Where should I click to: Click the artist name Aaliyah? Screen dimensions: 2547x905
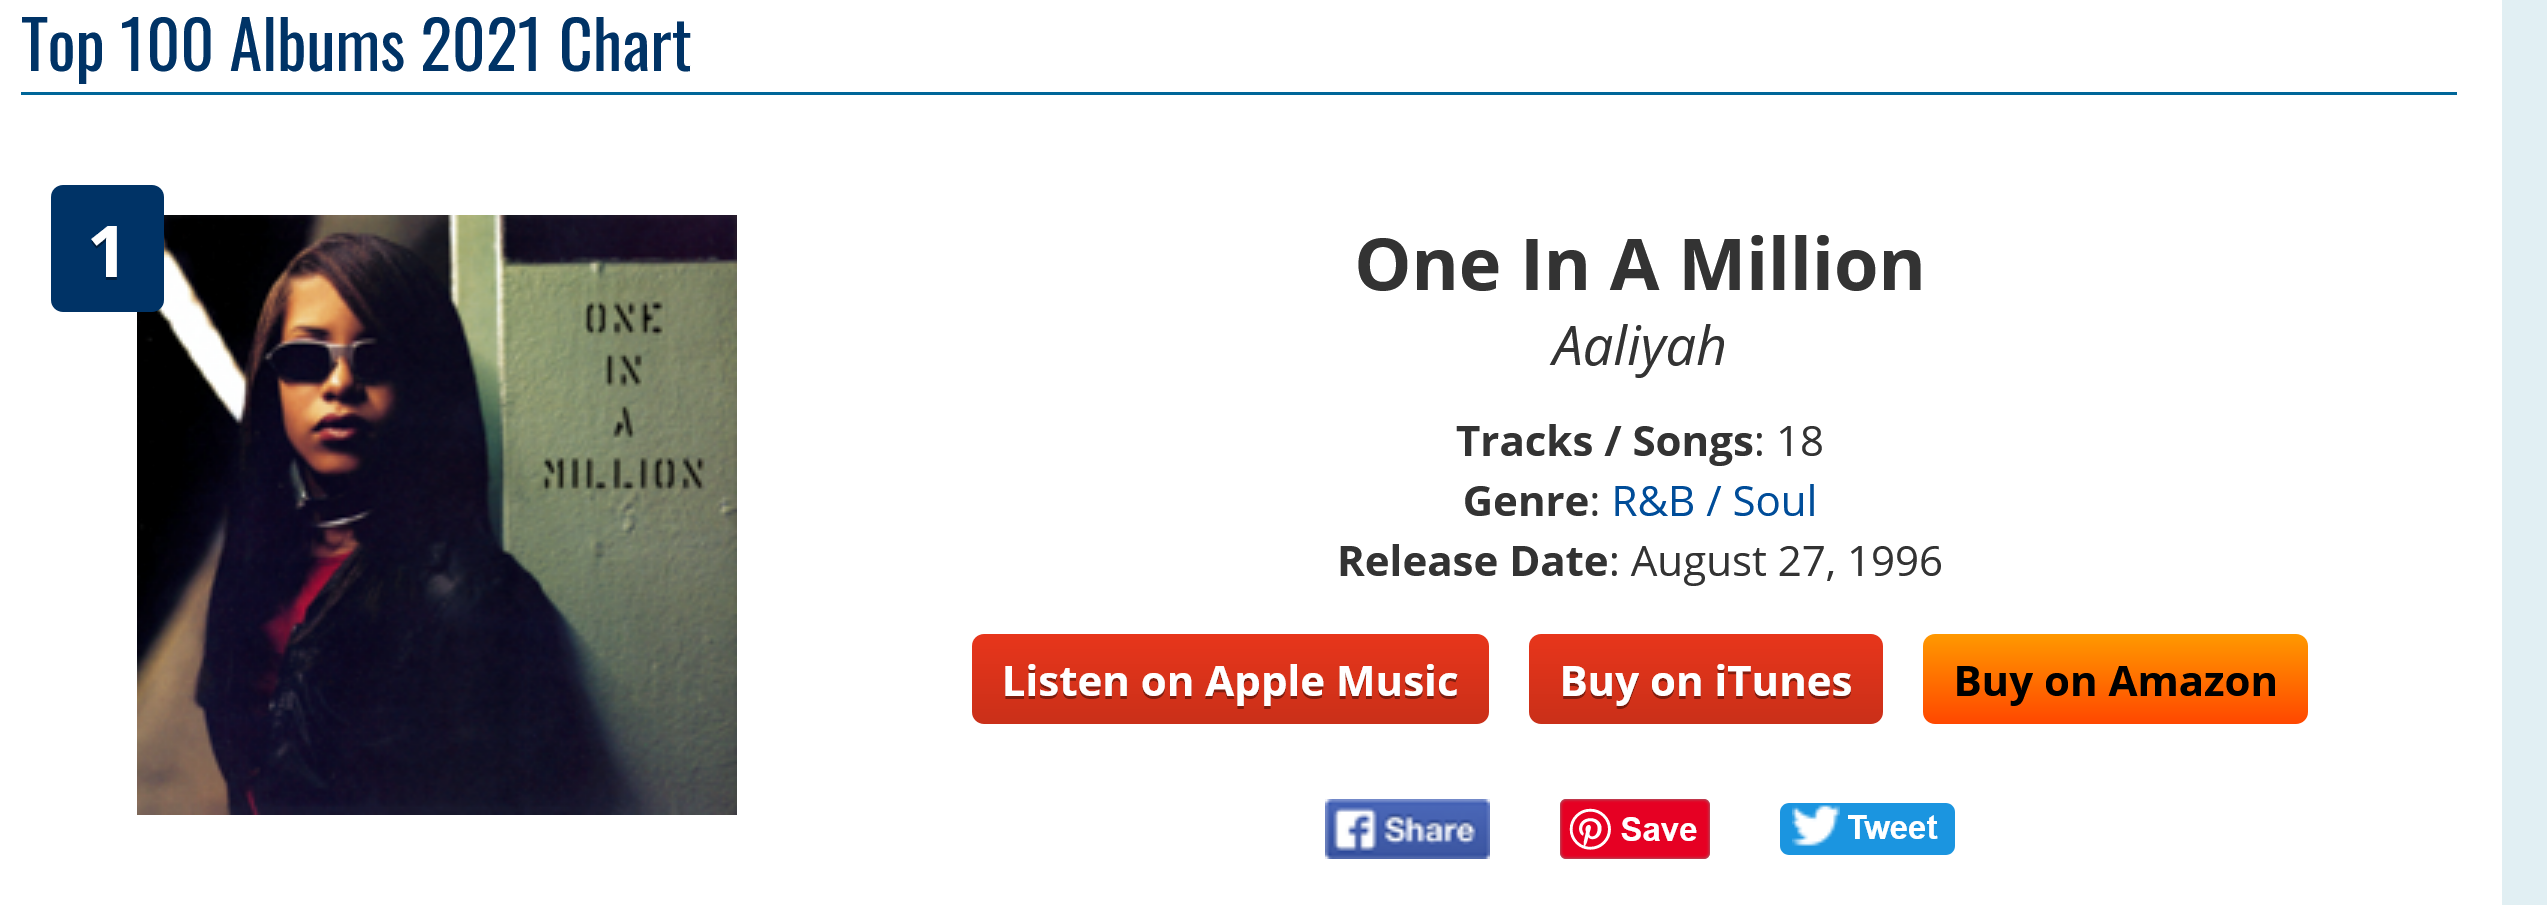(x=1638, y=347)
